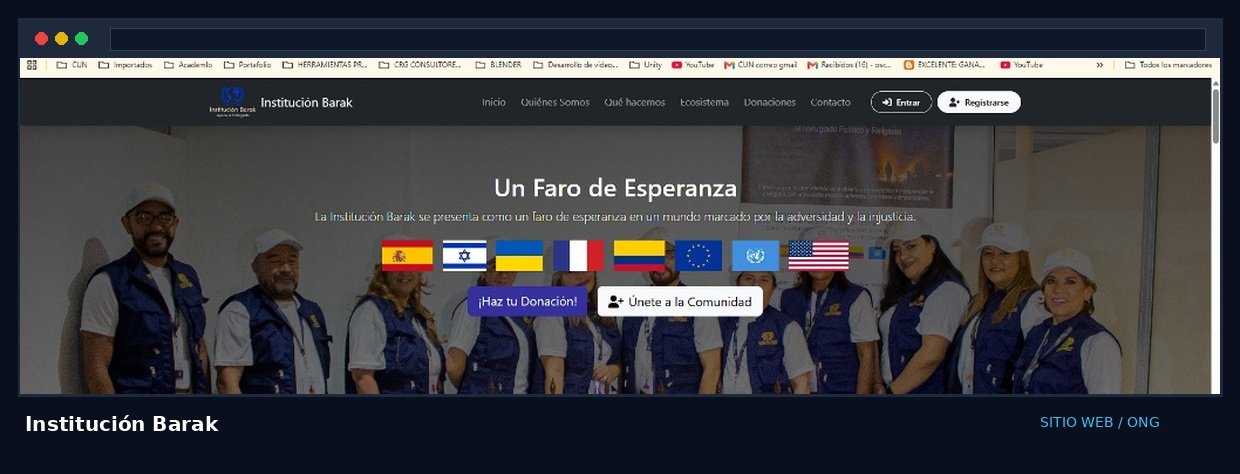Image resolution: width=1240 pixels, height=474 pixels.
Task: Select the Colombia flag
Action: [x=639, y=255]
